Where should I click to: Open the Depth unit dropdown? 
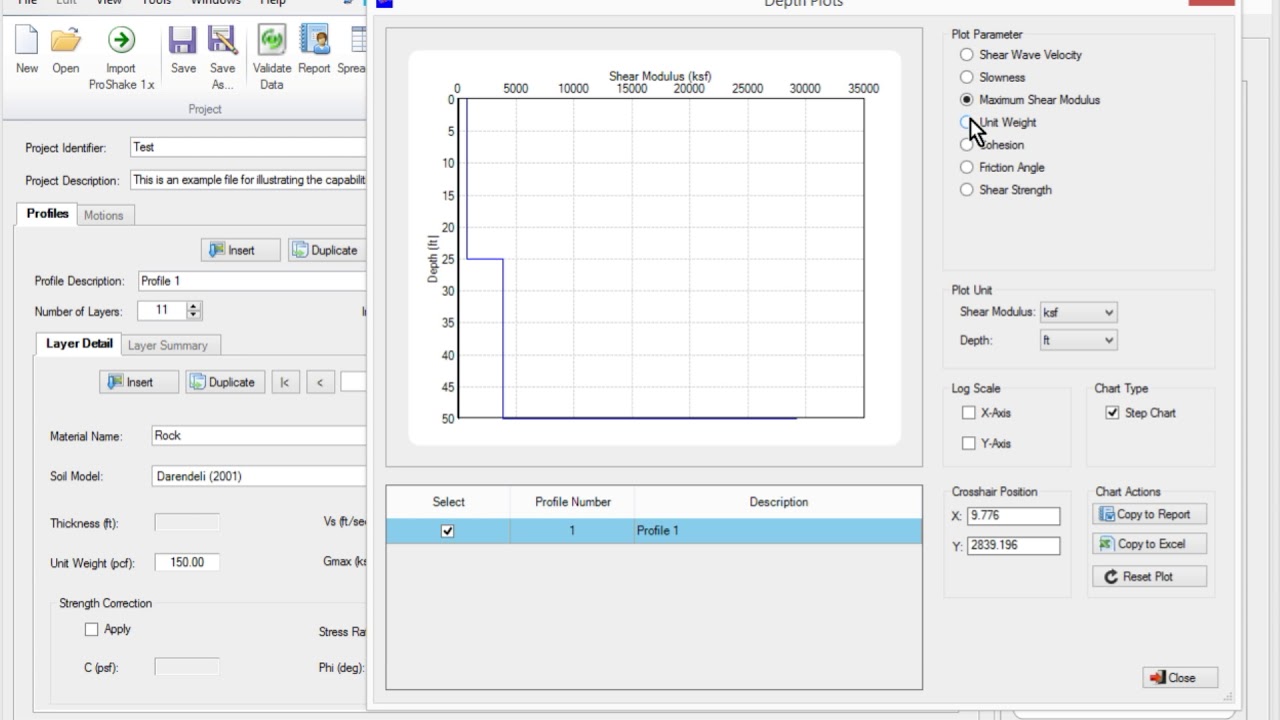1078,340
